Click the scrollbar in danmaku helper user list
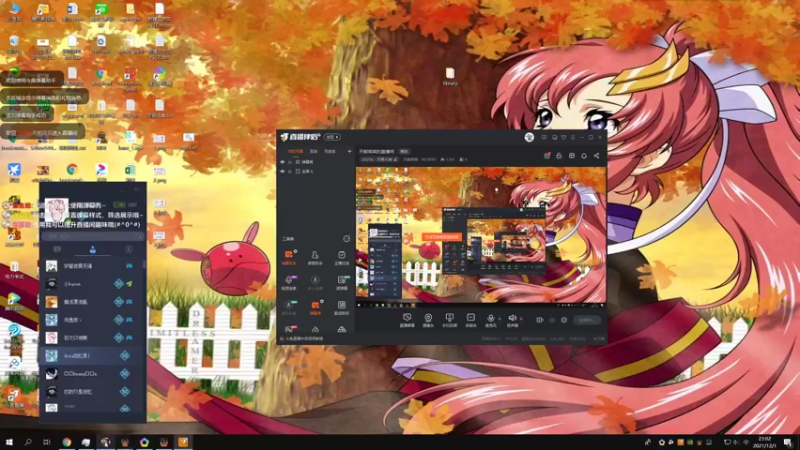800x450 pixels. pyautogui.click(x=144, y=265)
